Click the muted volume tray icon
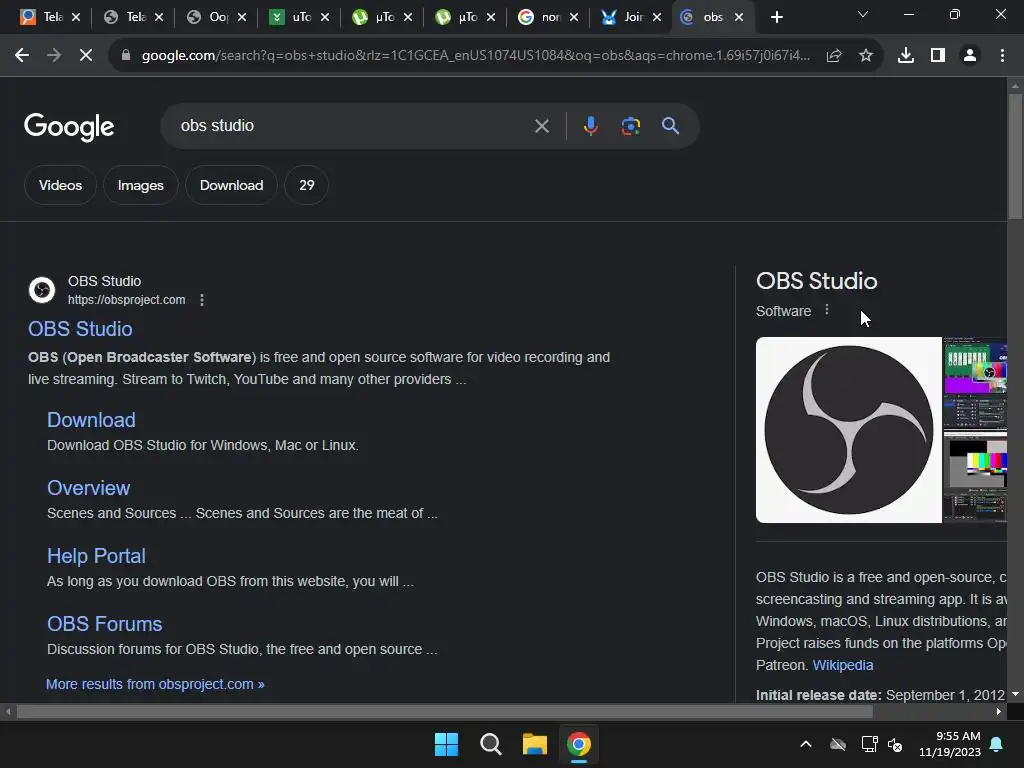Image resolution: width=1024 pixels, height=768 pixels. pyautogui.click(x=895, y=744)
